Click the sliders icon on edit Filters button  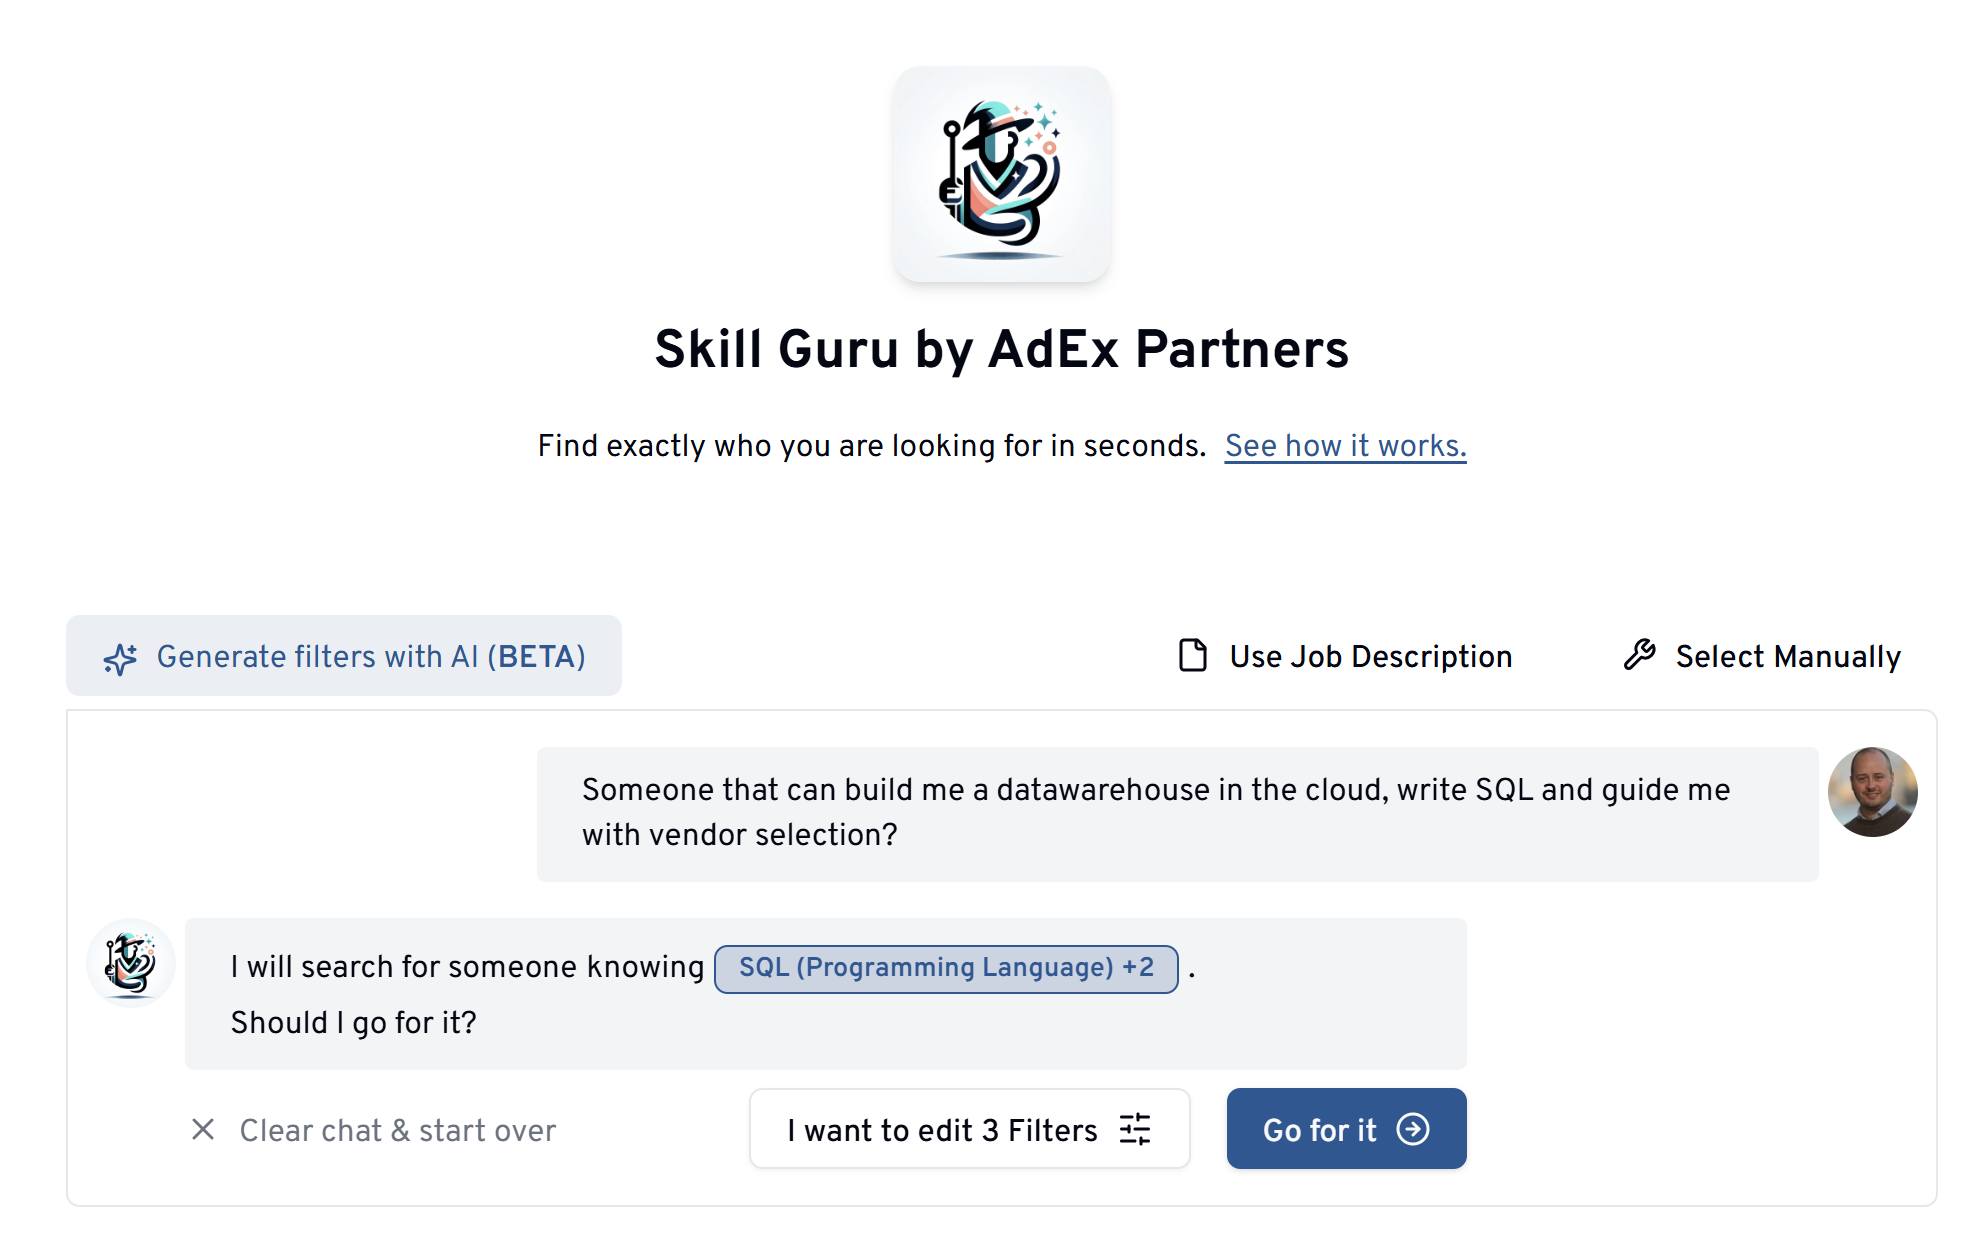tap(1135, 1130)
